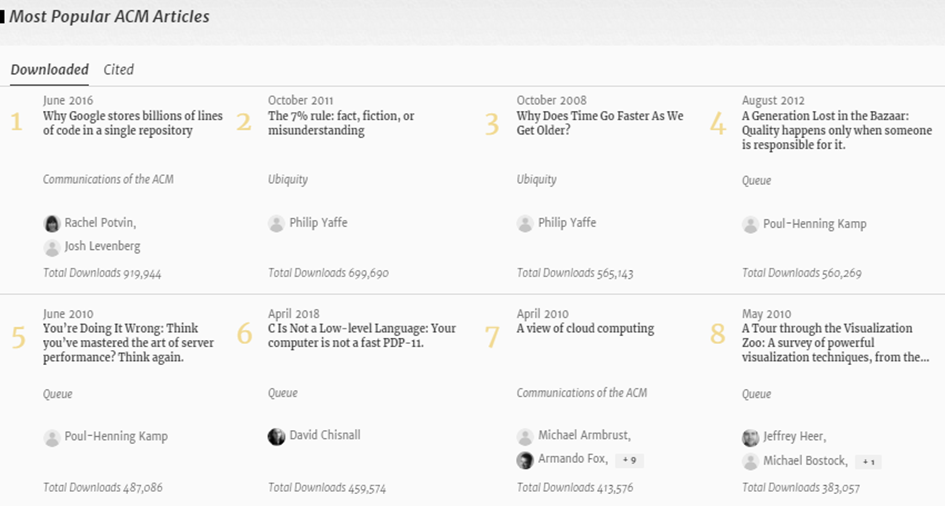Image resolution: width=945 pixels, height=506 pixels.
Task: Open 'Why Google stores billions of lines' article
Action: pyautogui.click(x=133, y=123)
